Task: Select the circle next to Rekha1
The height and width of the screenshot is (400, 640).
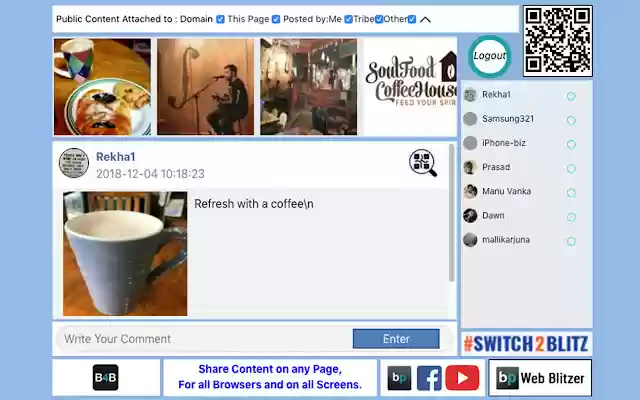Action: coord(571,96)
